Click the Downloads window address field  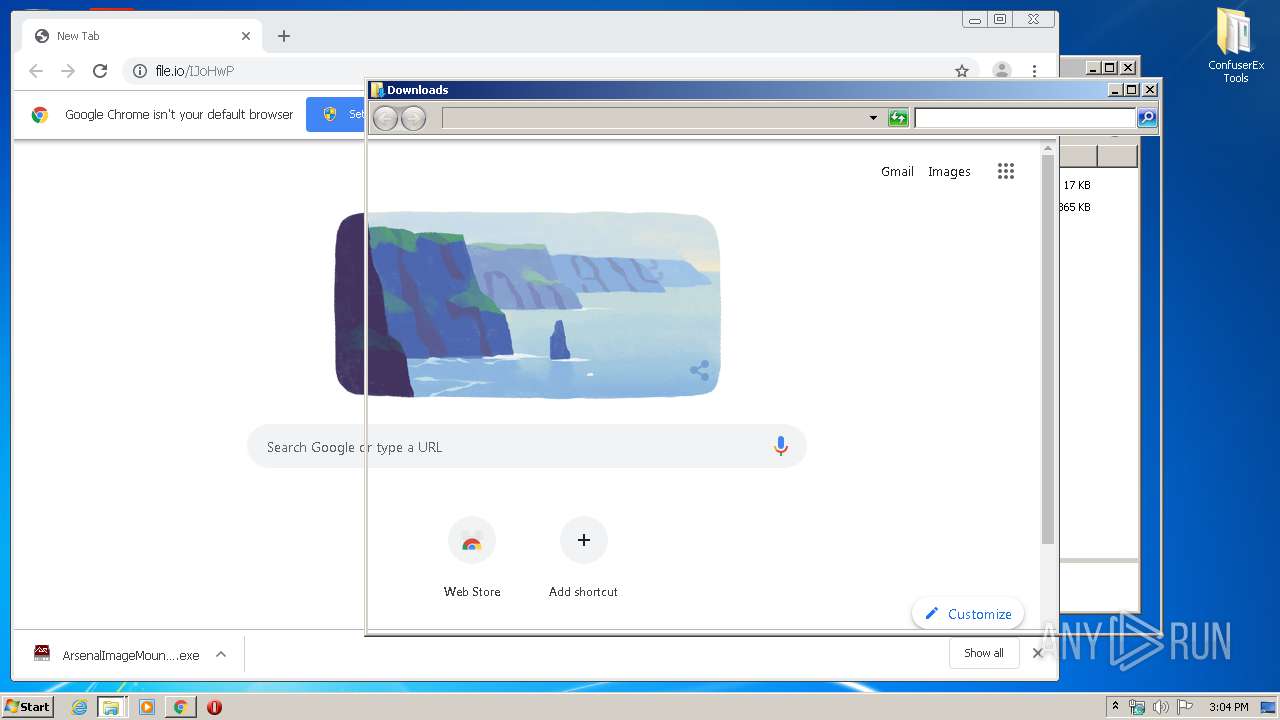click(x=654, y=118)
